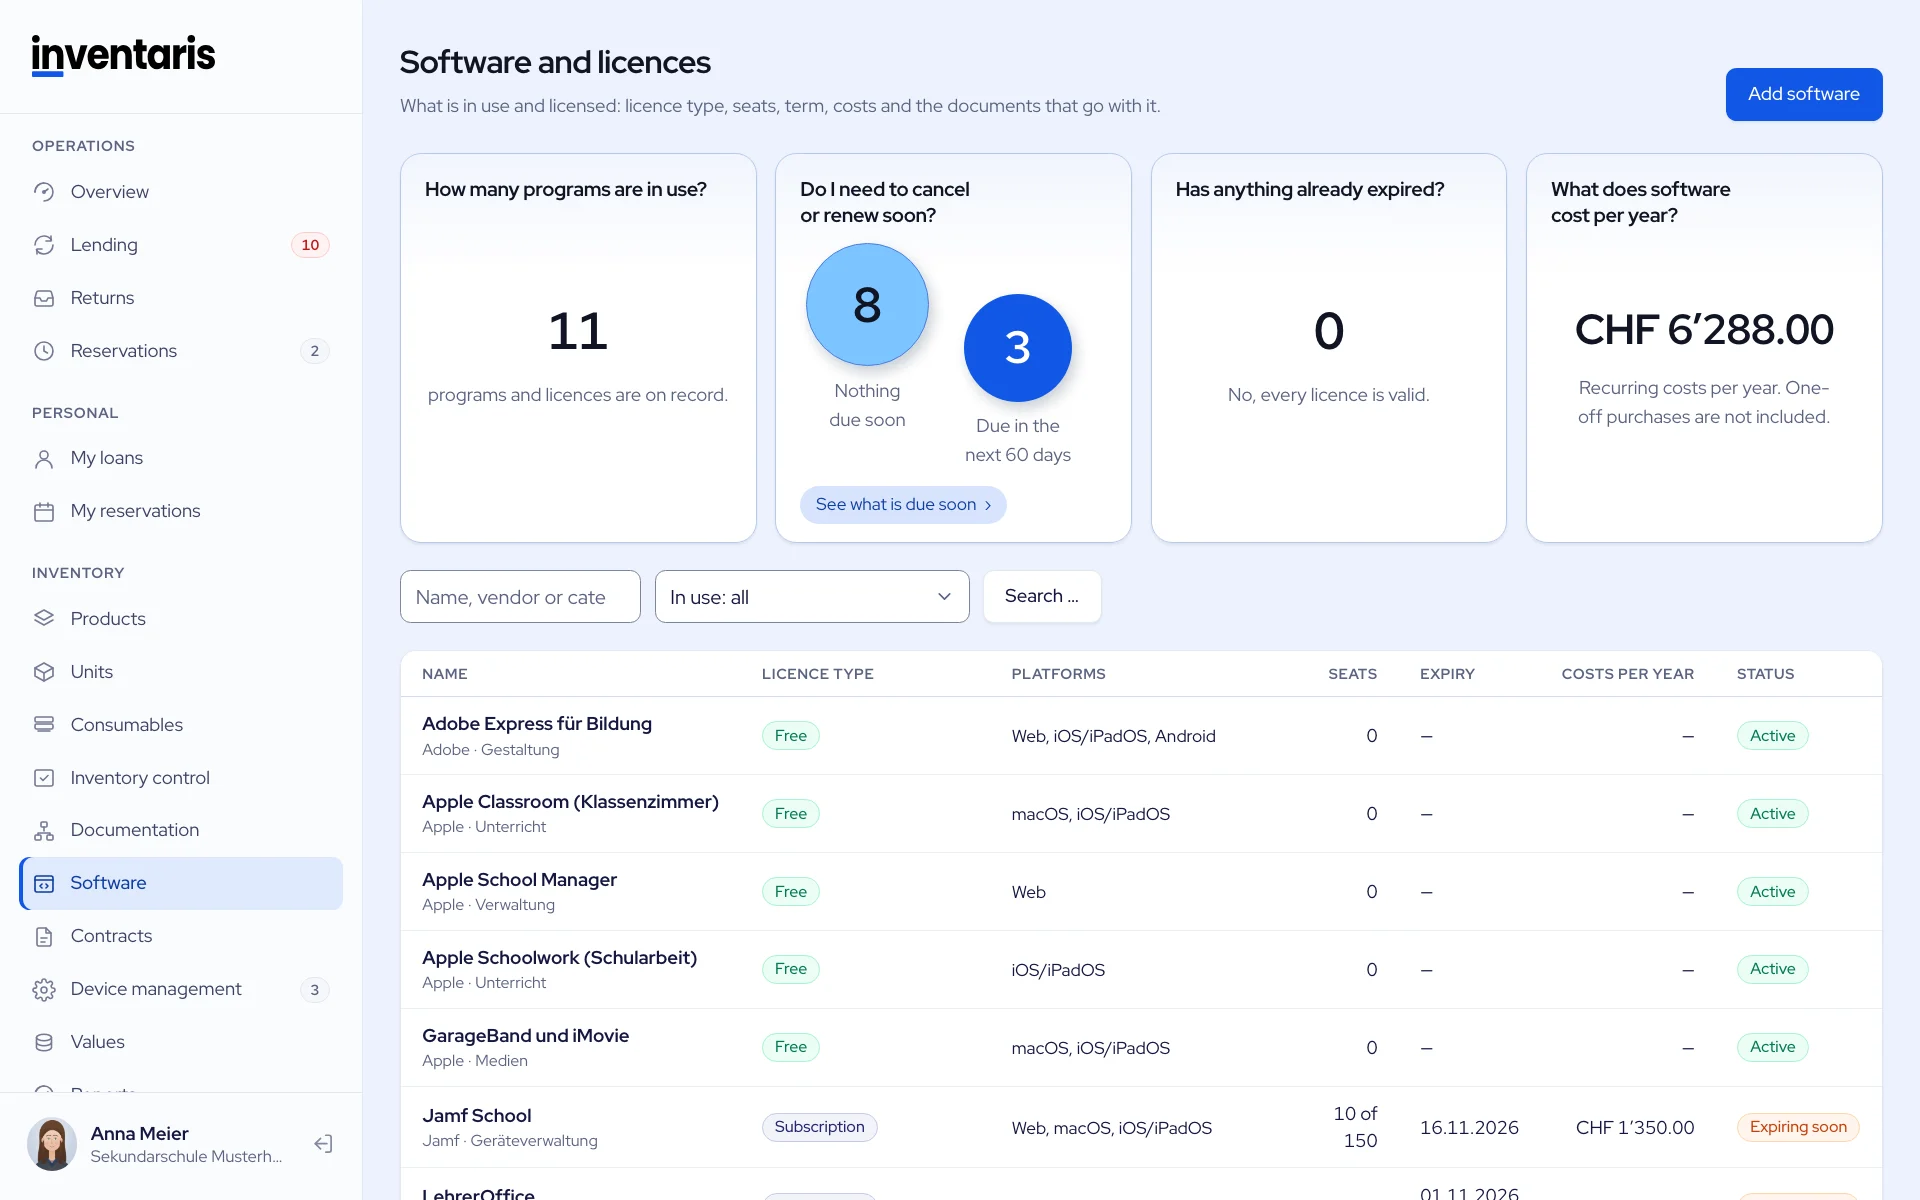This screenshot has height=1200, width=1920.
Task: Click the COSTS PER YEAR column header
Action: pos(1627,674)
